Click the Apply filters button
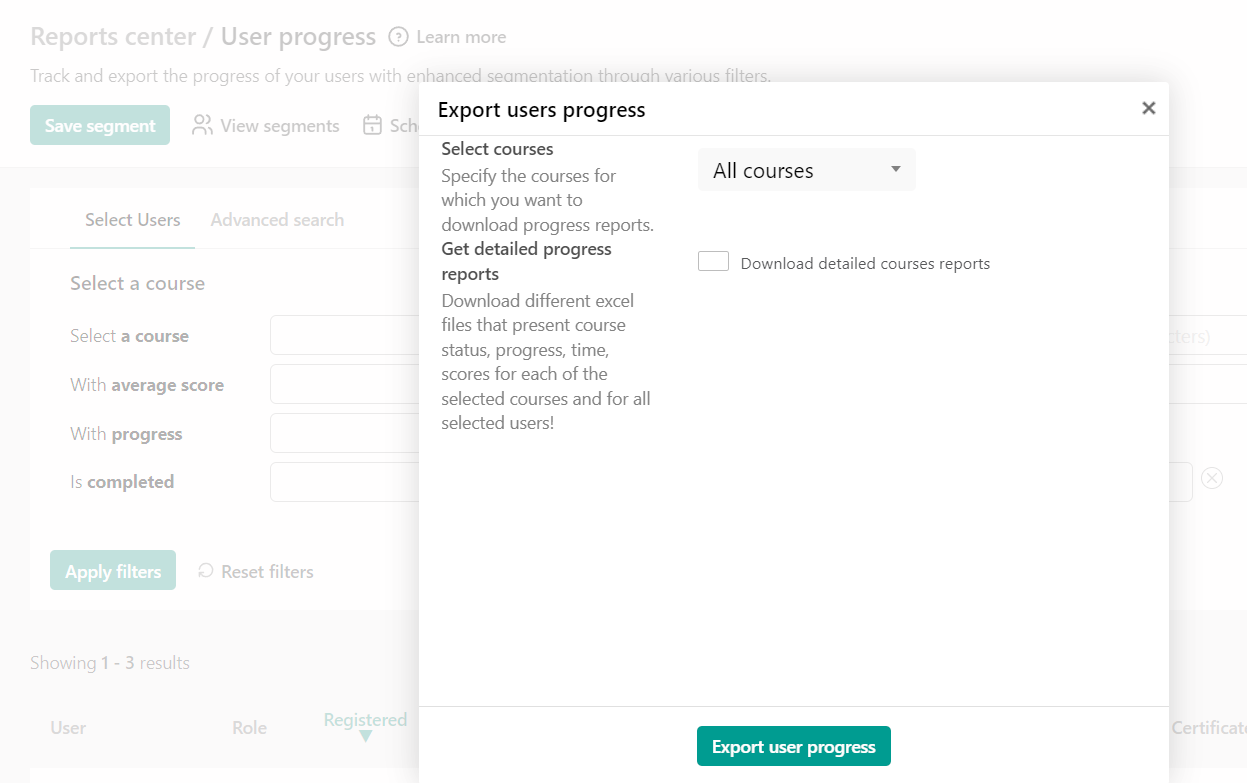This screenshot has width=1247, height=783. tap(112, 571)
